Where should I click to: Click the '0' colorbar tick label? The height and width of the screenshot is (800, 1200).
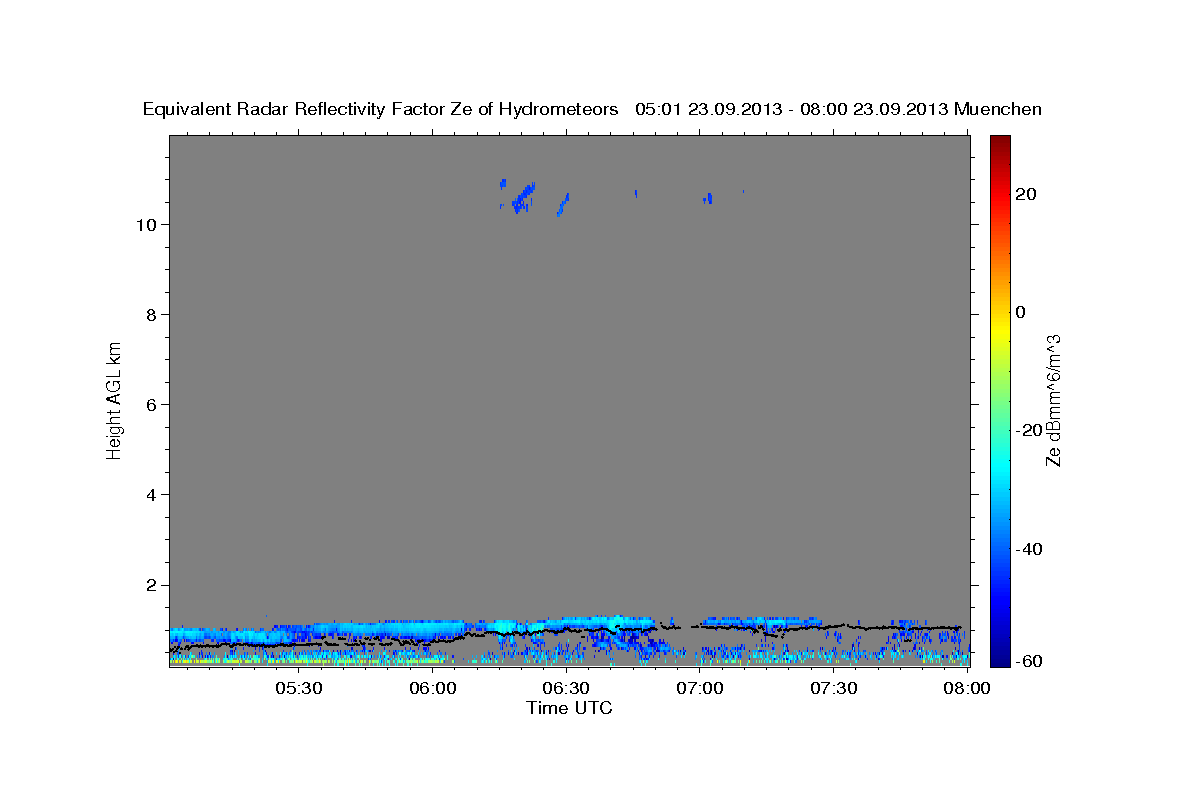coord(1020,312)
